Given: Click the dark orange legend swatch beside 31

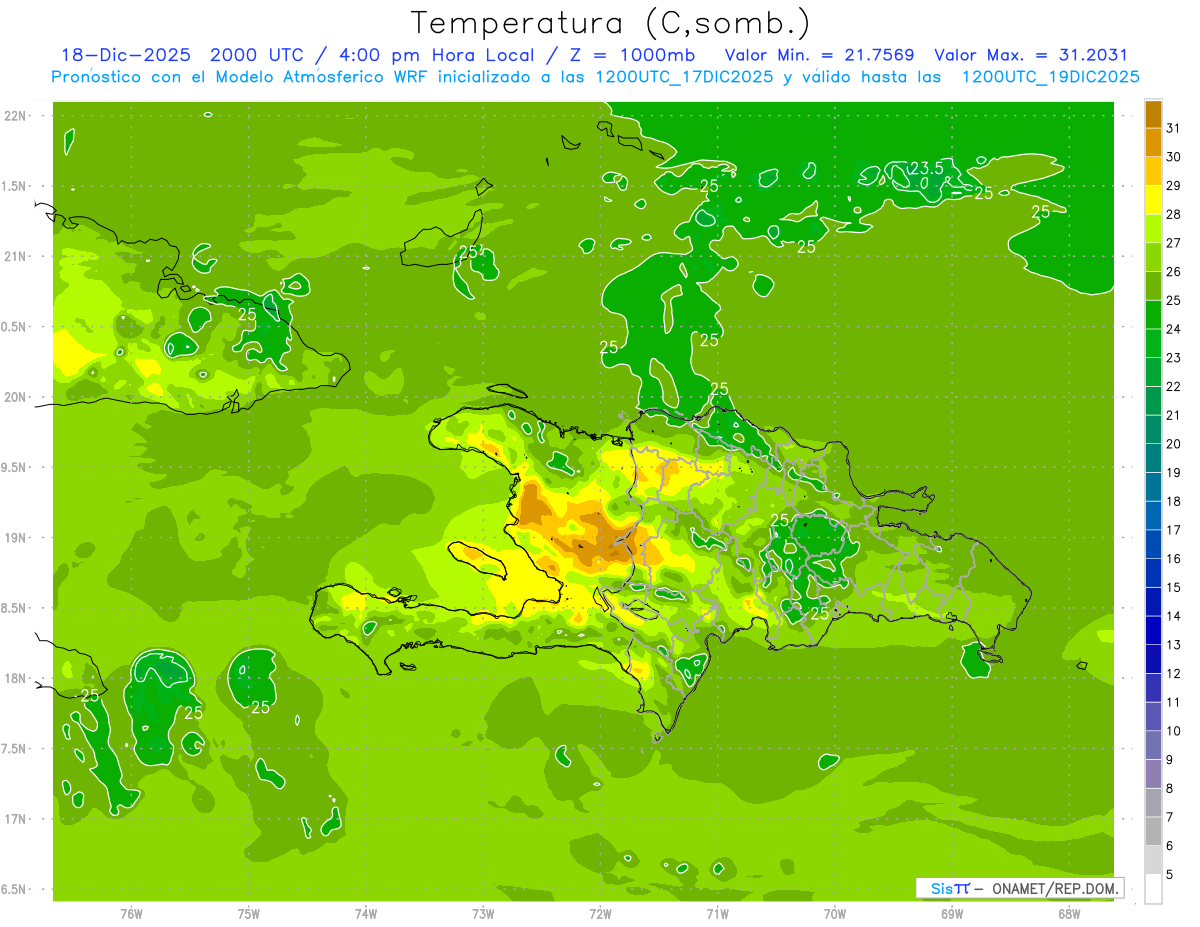Looking at the screenshot, I should tap(1153, 114).
